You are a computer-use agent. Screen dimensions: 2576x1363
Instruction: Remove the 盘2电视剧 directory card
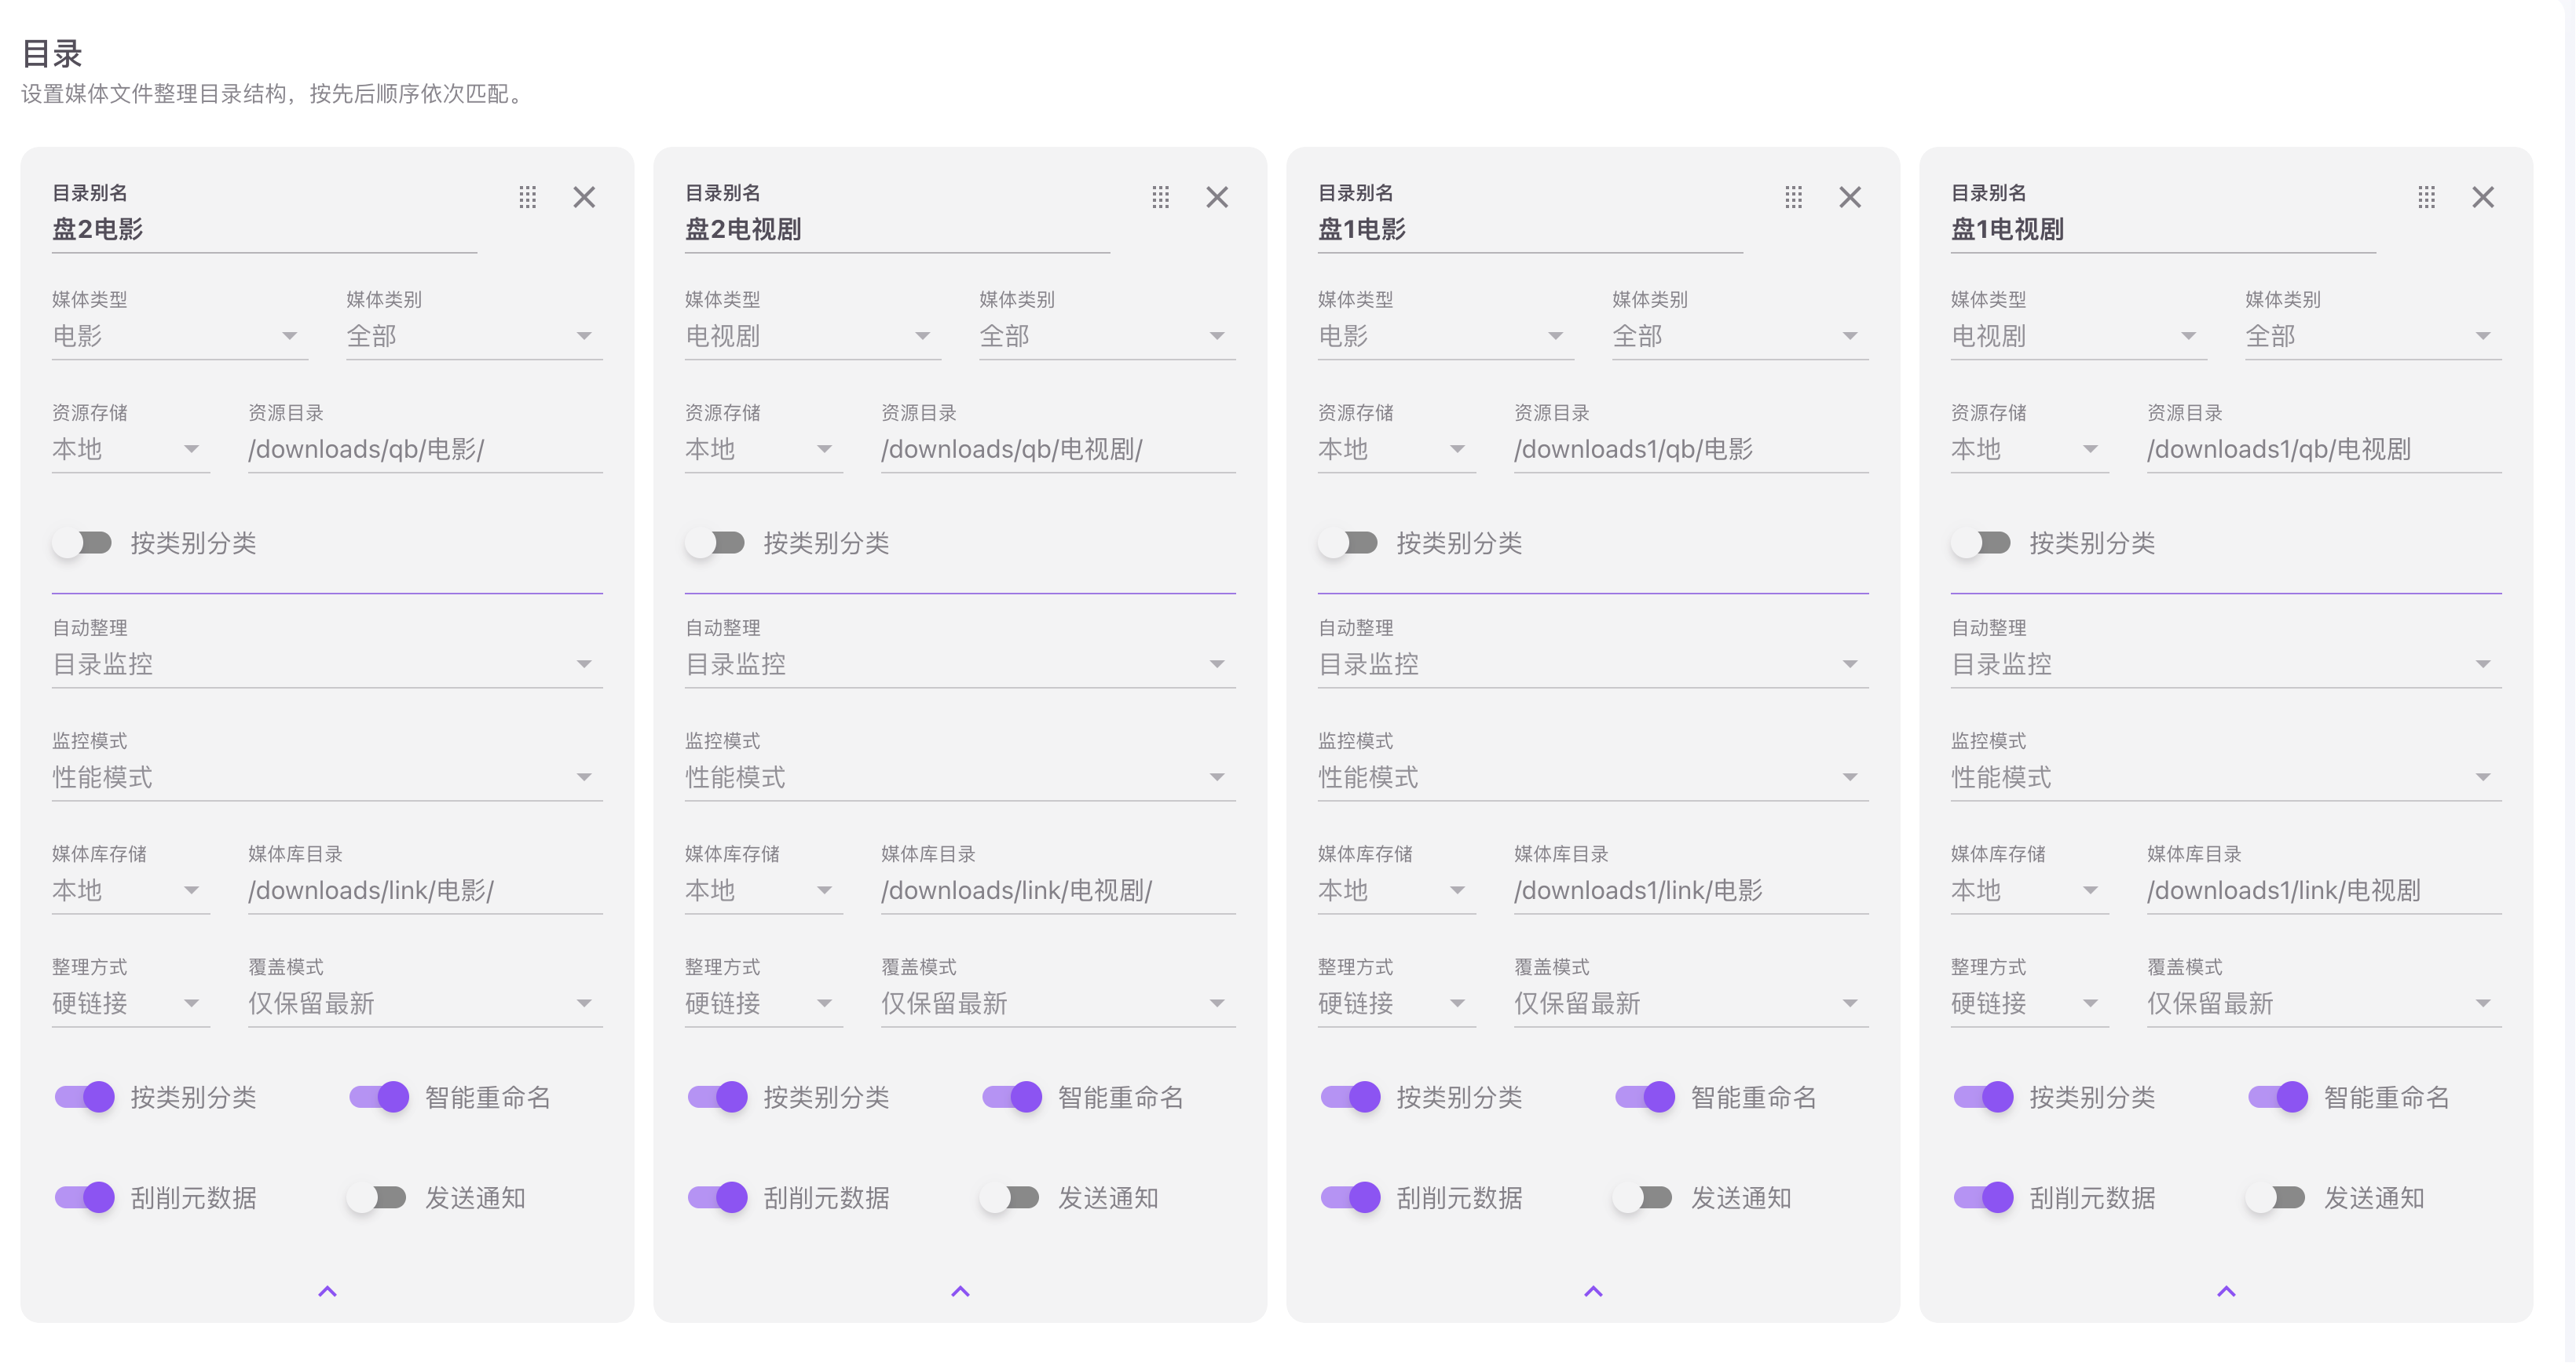pos(1217,197)
